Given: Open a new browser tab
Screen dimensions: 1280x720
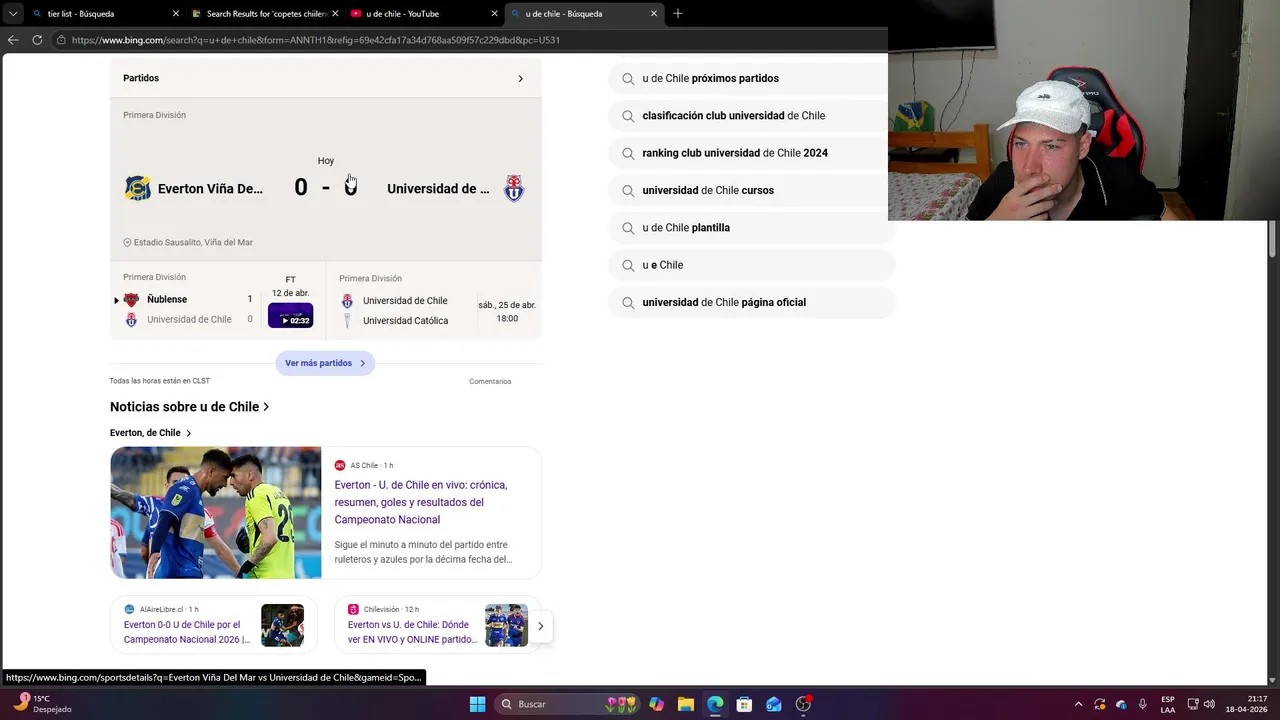Looking at the screenshot, I should [x=678, y=14].
